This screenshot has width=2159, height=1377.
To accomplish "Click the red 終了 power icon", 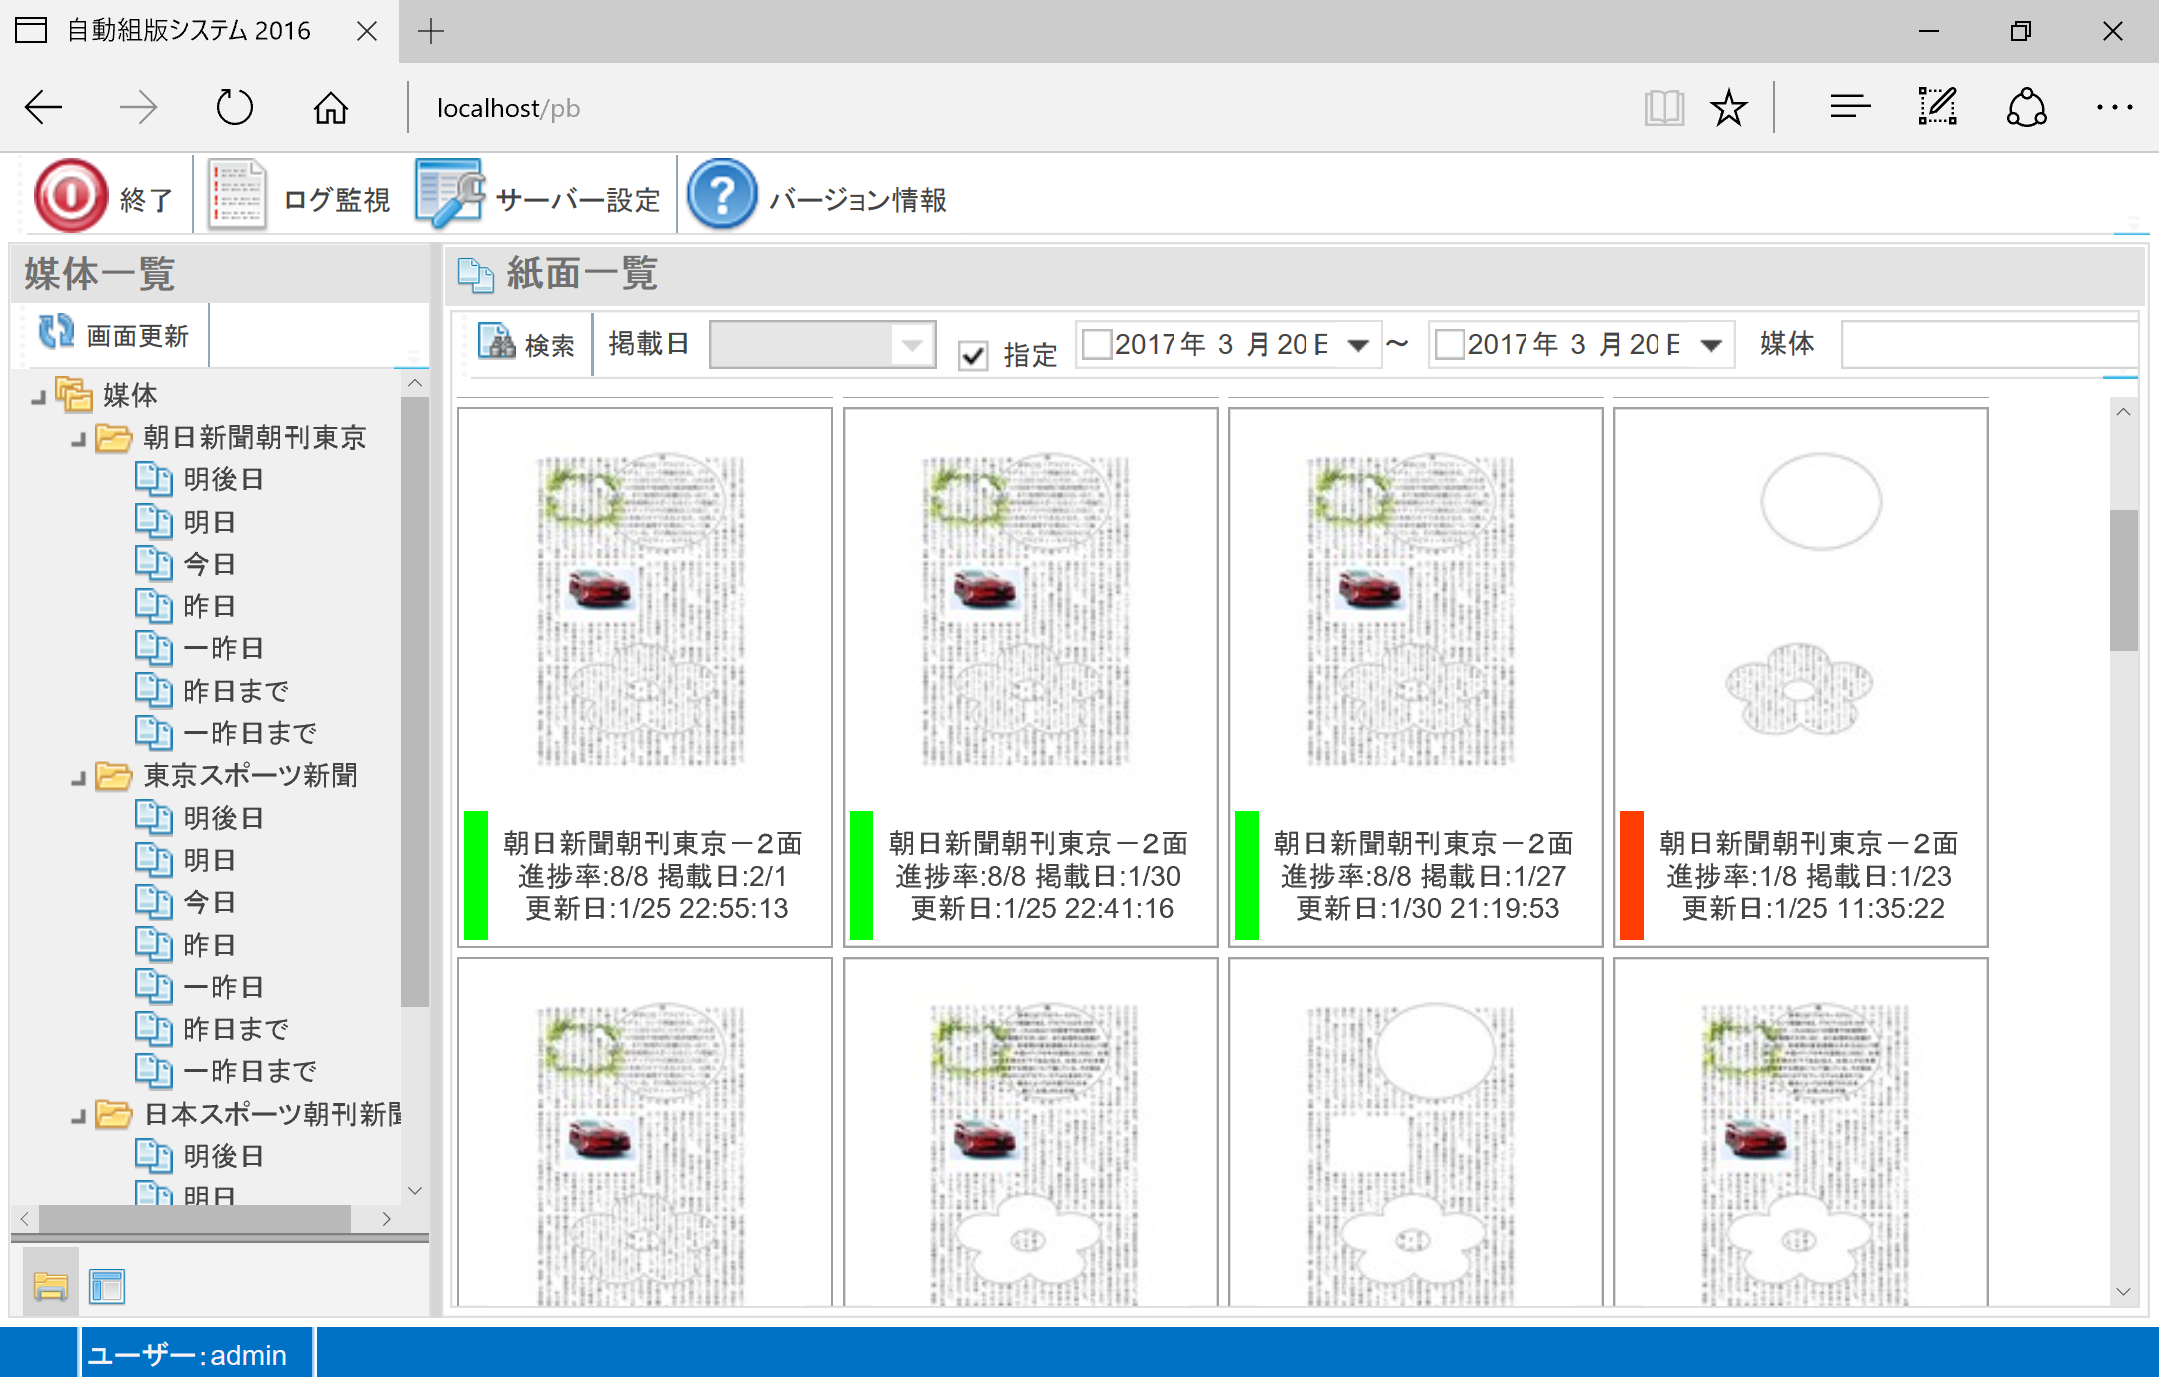I will click(70, 196).
